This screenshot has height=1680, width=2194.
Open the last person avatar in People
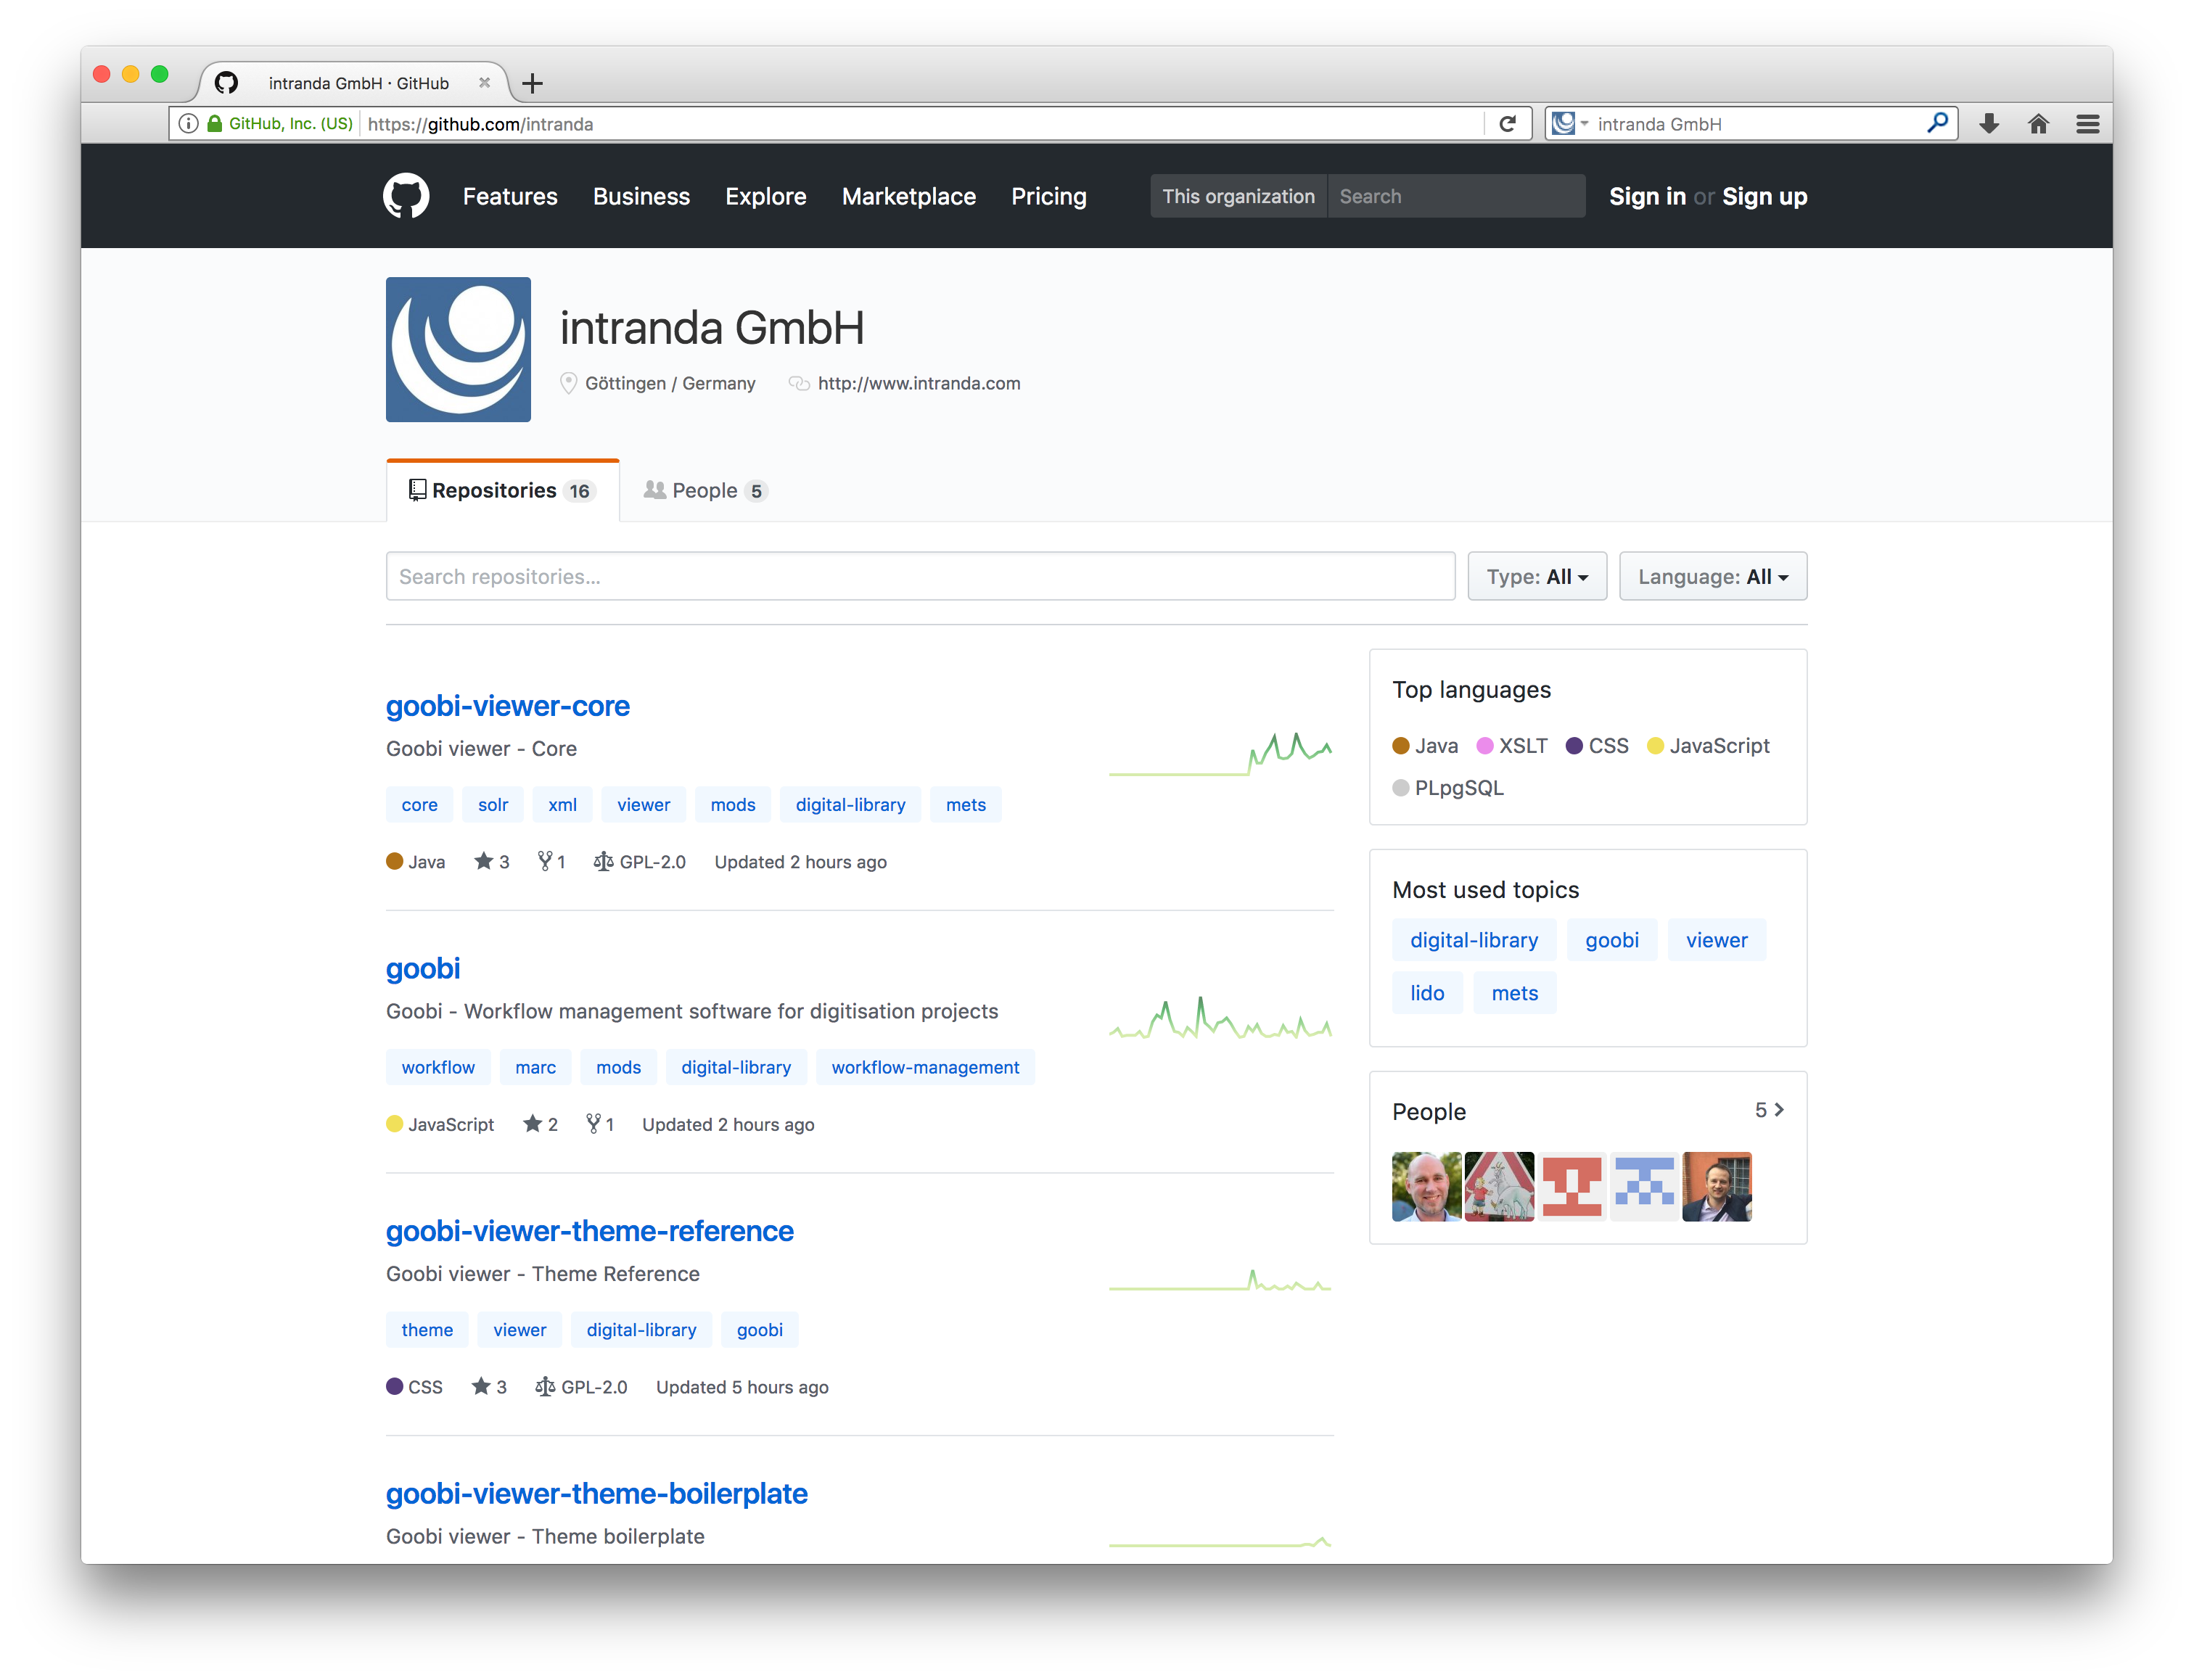pos(1717,1186)
